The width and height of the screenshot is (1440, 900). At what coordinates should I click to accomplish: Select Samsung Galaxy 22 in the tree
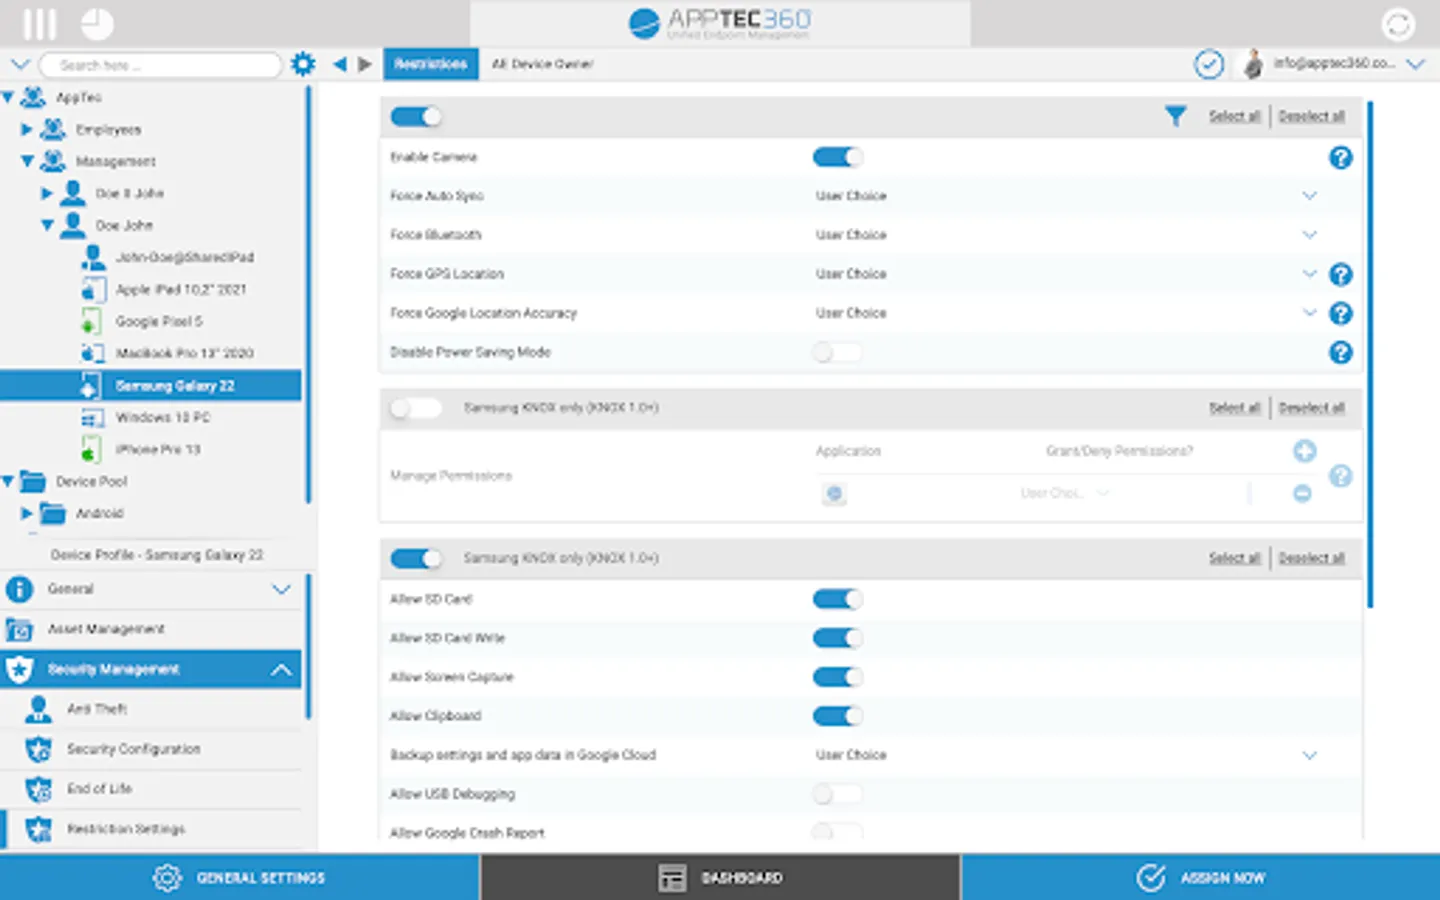pyautogui.click(x=151, y=386)
